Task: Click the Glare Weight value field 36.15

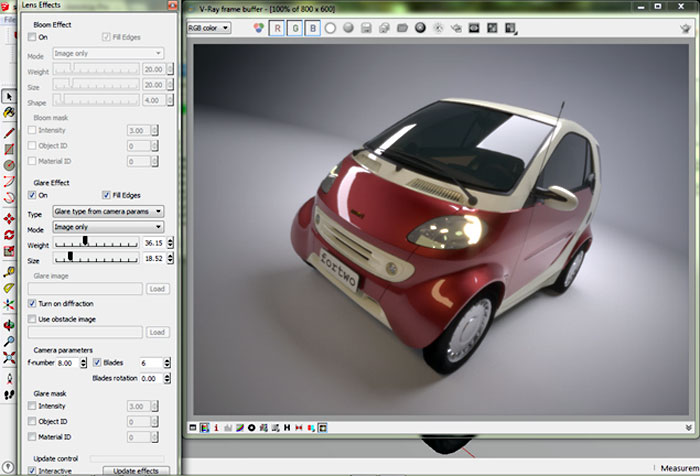Action: pos(154,243)
